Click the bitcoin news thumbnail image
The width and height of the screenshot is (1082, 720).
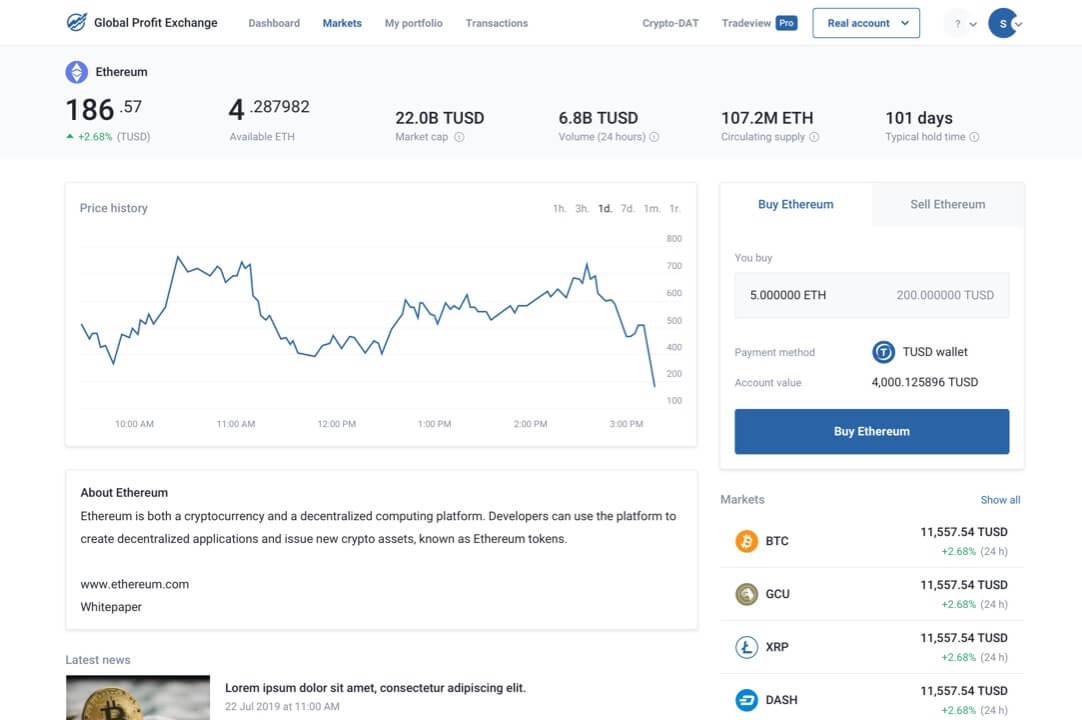[138, 697]
